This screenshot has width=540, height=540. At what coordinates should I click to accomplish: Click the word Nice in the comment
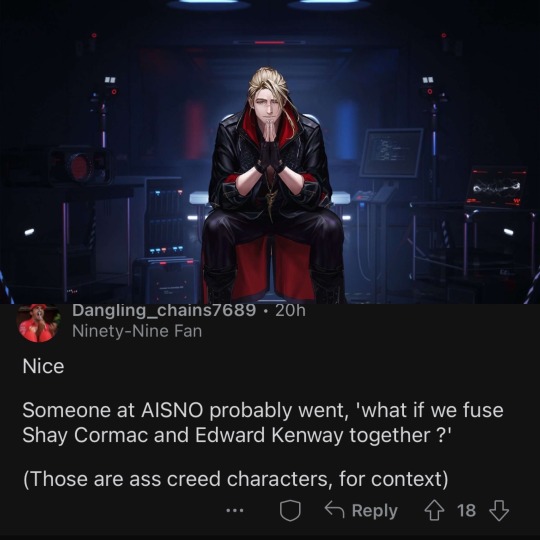point(43,366)
